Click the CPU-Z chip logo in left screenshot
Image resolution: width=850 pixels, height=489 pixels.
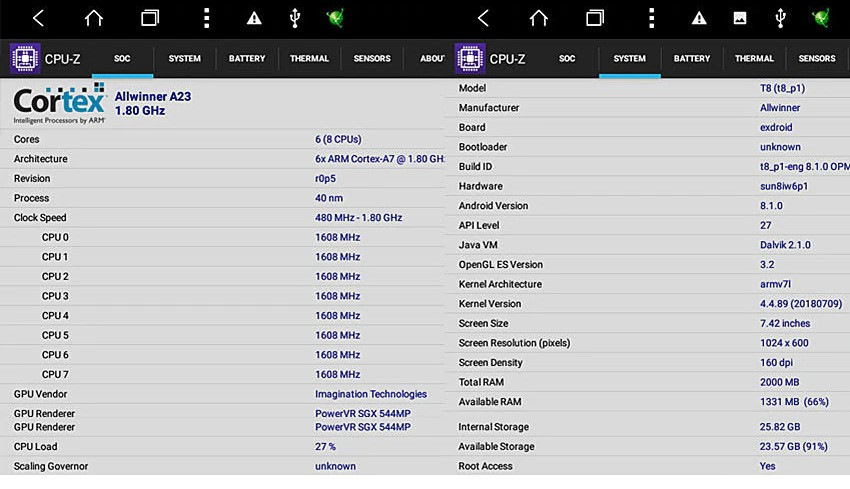[x=25, y=58]
